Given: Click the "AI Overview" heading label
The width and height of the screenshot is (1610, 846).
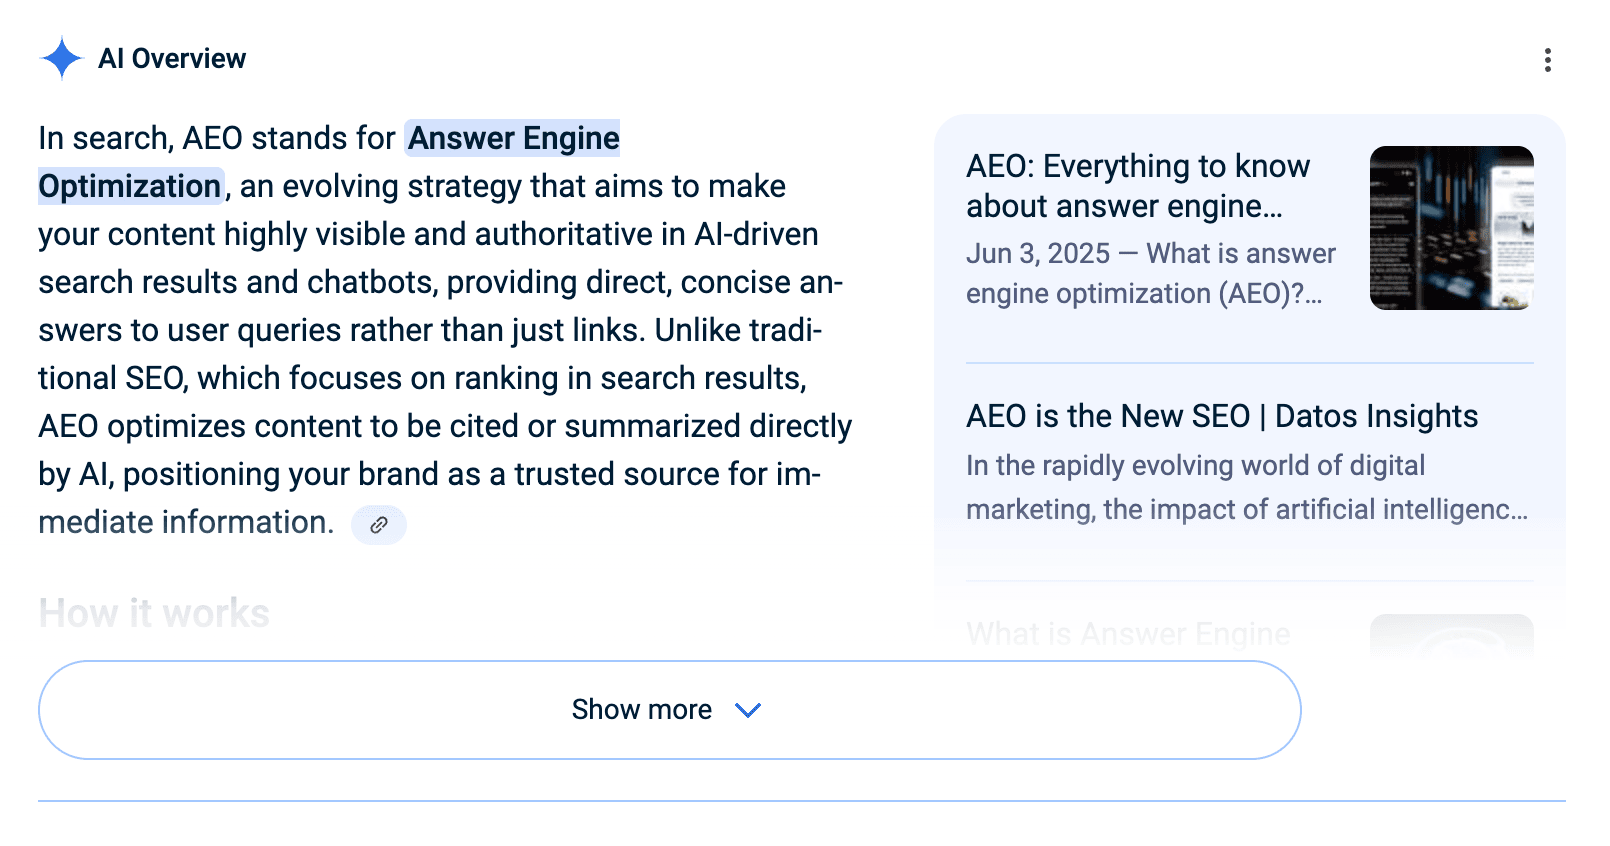Looking at the screenshot, I should pyautogui.click(x=172, y=59).
